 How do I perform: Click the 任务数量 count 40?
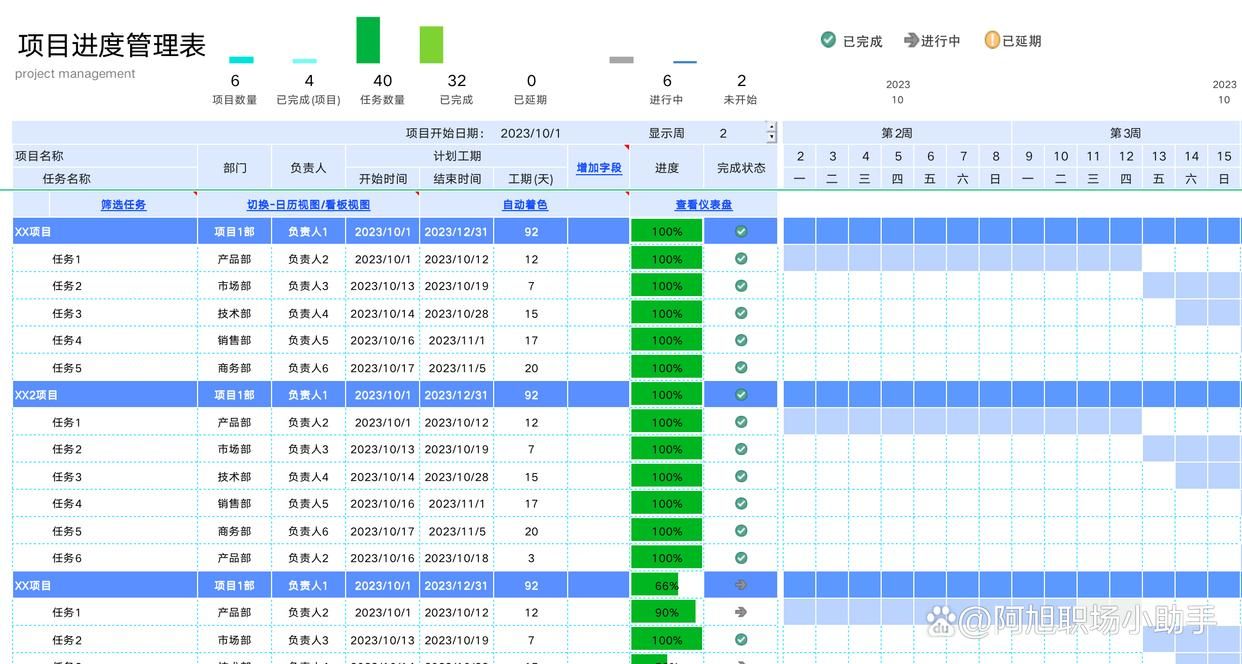click(x=383, y=81)
